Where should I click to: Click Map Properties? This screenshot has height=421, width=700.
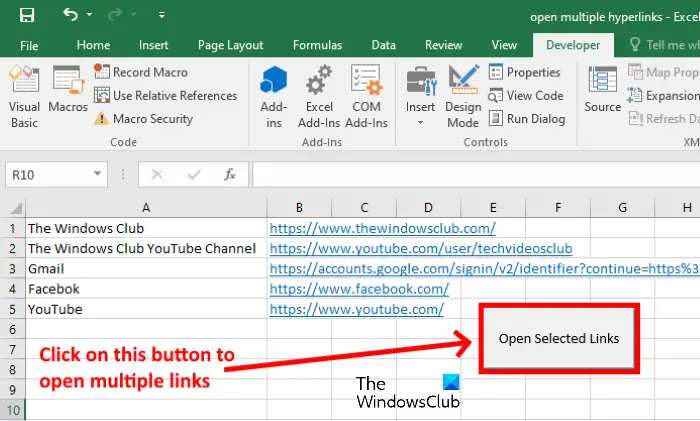[x=663, y=72]
